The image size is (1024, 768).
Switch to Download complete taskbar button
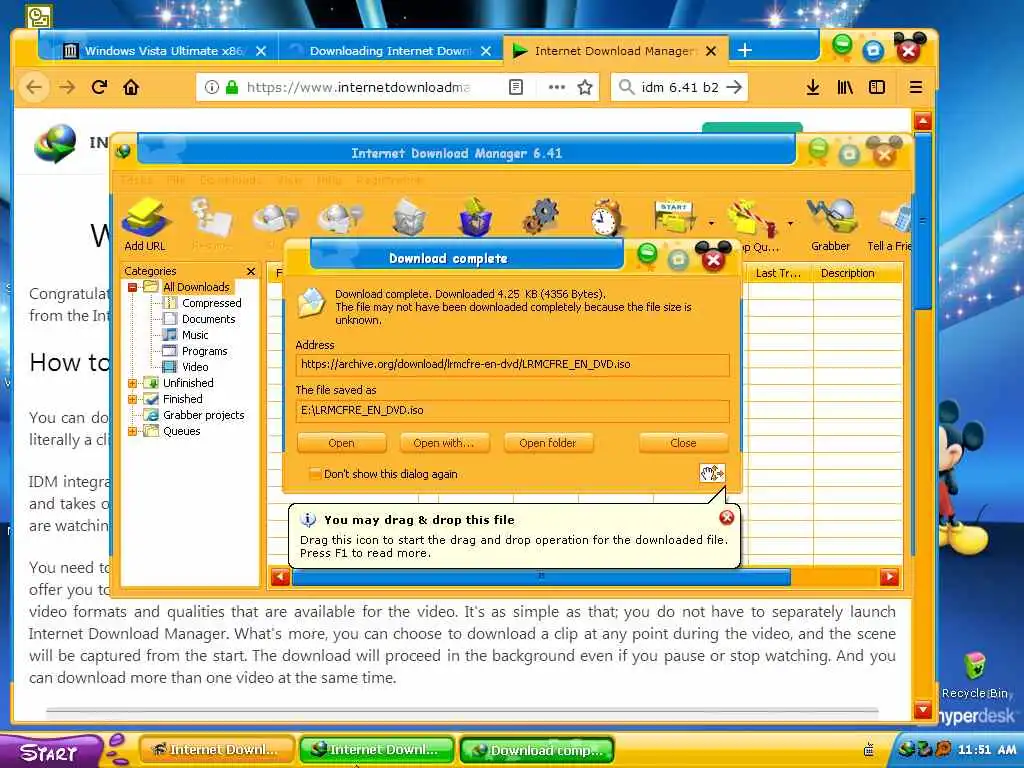537,750
